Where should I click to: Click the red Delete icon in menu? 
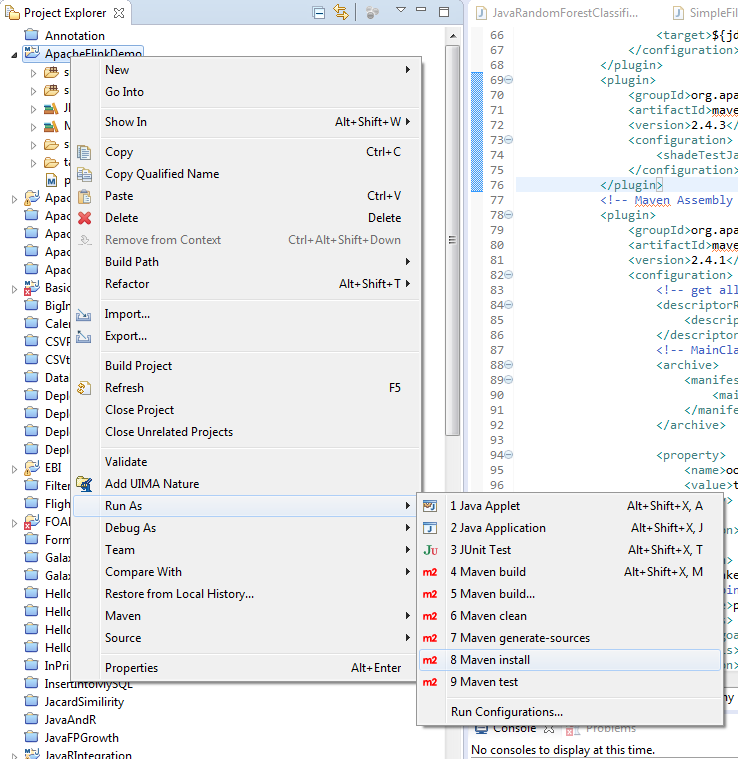click(x=85, y=218)
